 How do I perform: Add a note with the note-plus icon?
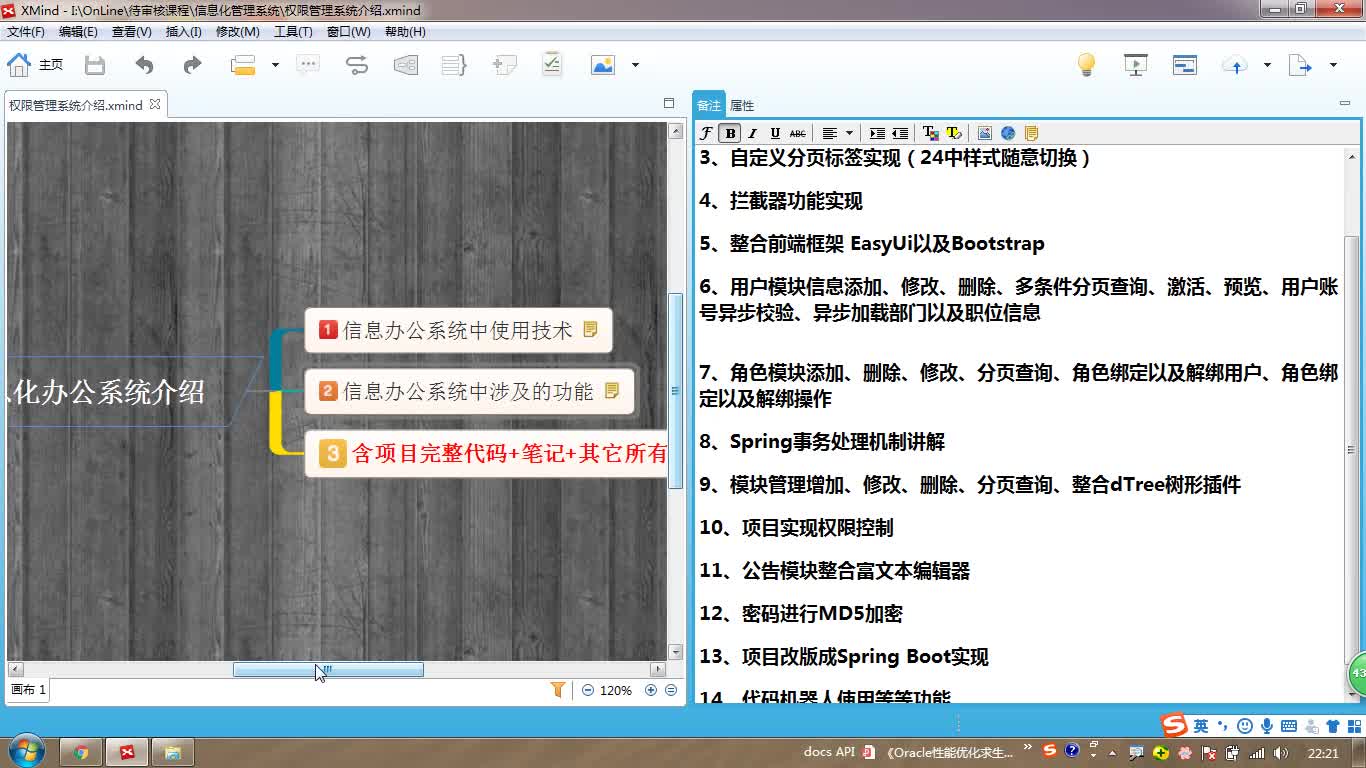[x=504, y=65]
